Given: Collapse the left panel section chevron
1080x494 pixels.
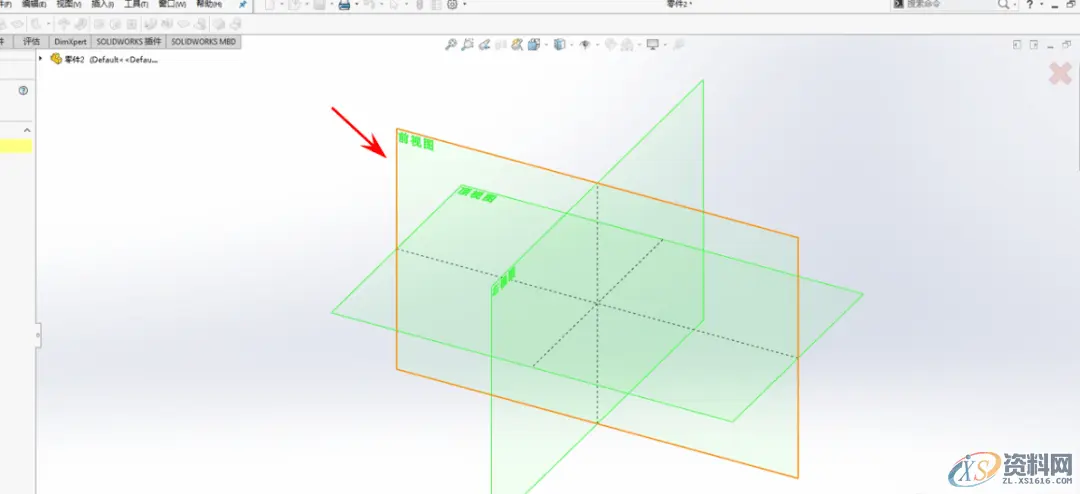Looking at the screenshot, I should (27, 130).
